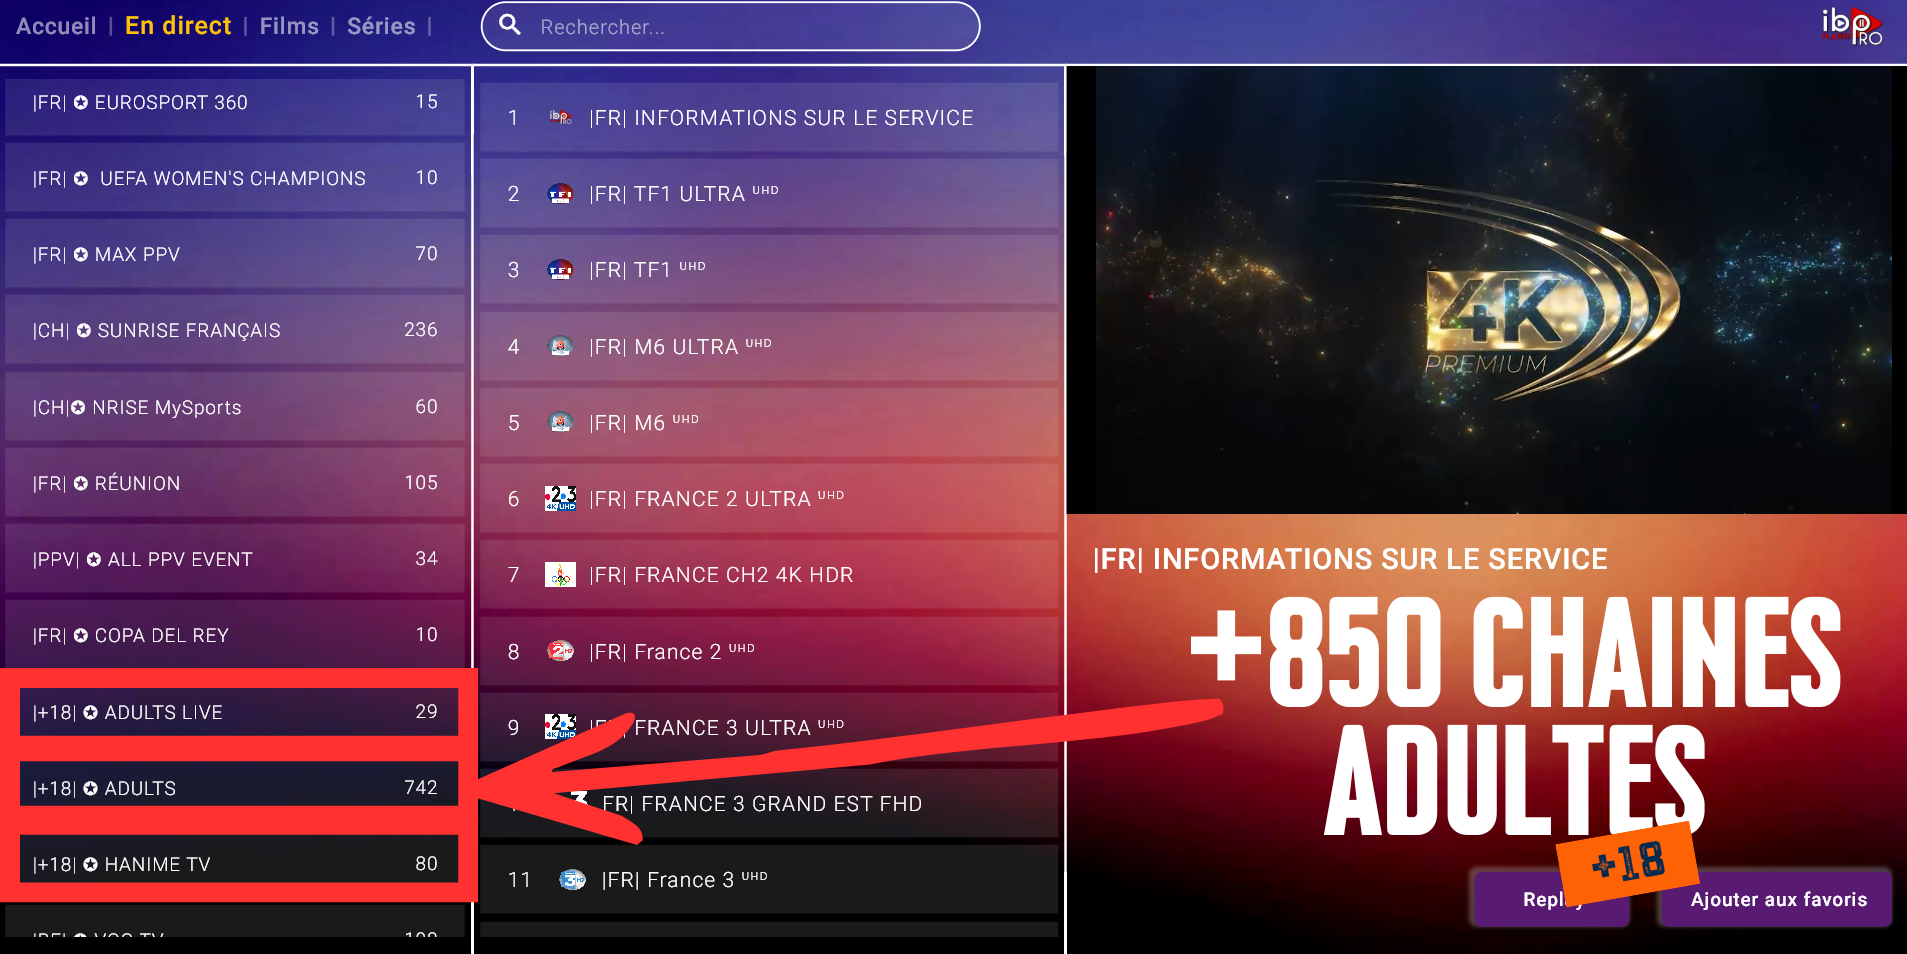The width and height of the screenshot is (1907, 954).
Task: Open the UEFA WOMEN'S CHAMPIONS category
Action: [235, 178]
